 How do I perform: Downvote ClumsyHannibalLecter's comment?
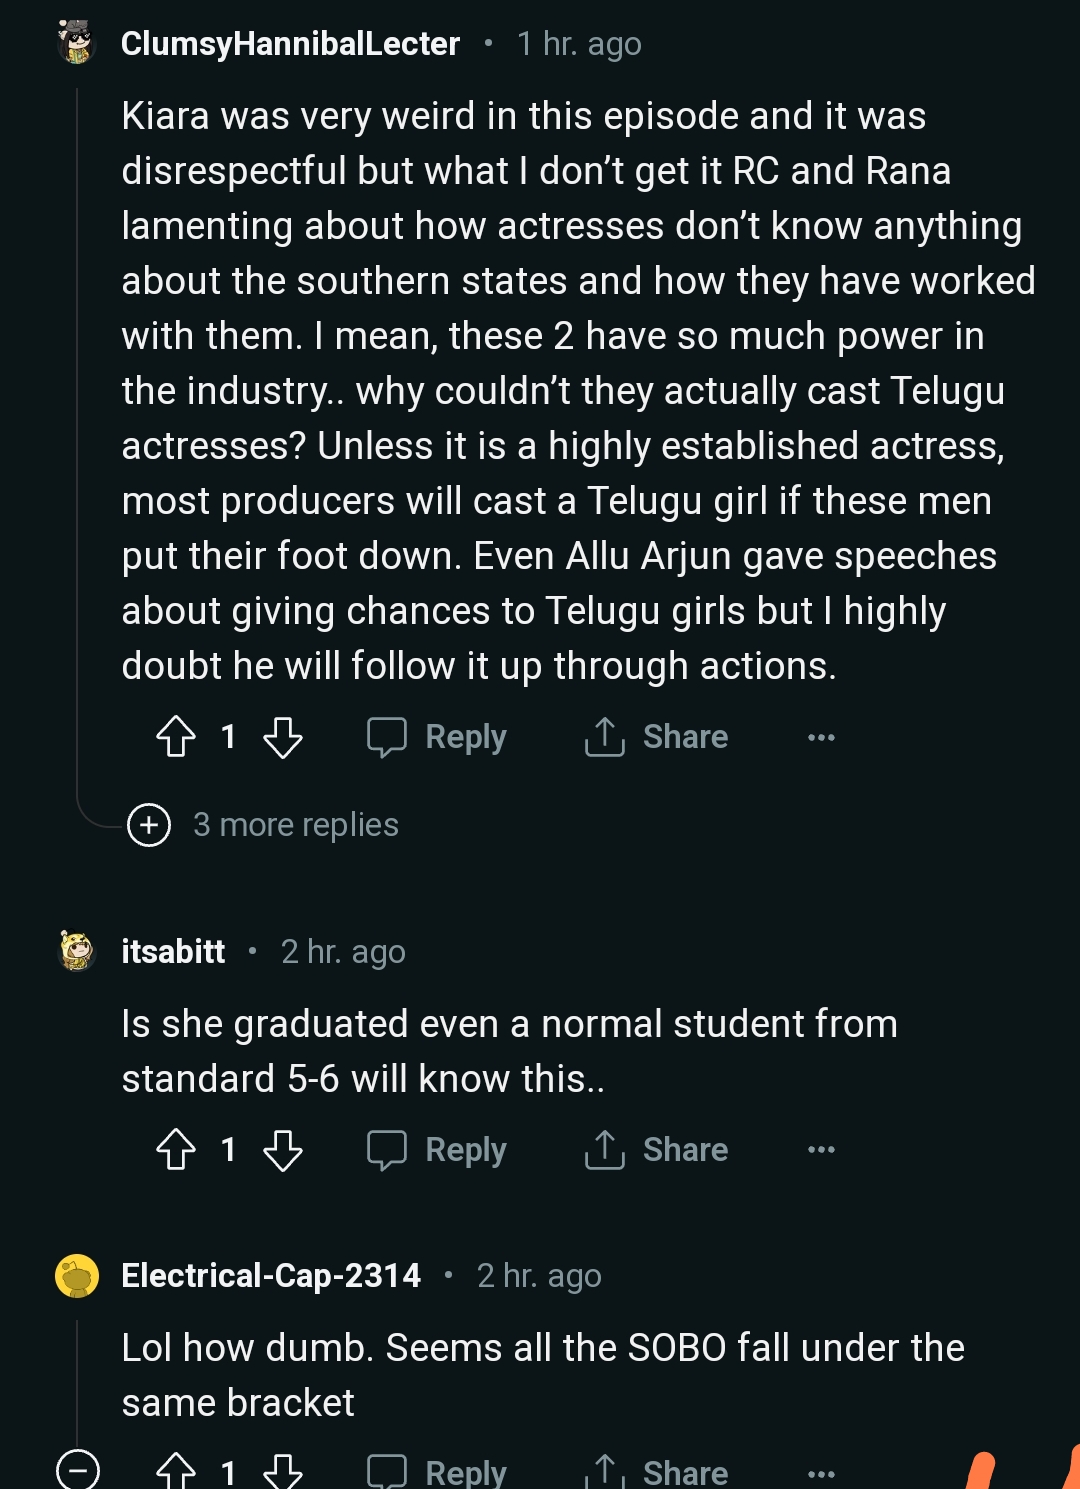[x=283, y=737]
